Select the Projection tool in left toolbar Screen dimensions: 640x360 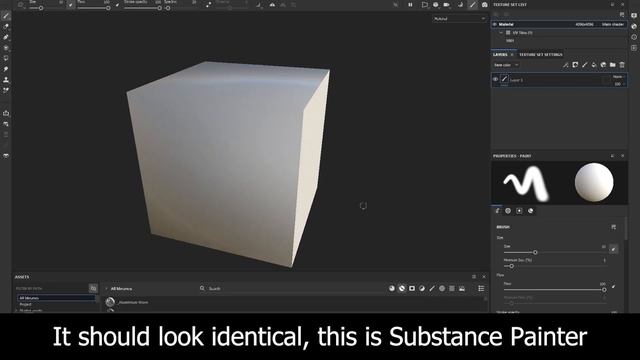click(6, 37)
